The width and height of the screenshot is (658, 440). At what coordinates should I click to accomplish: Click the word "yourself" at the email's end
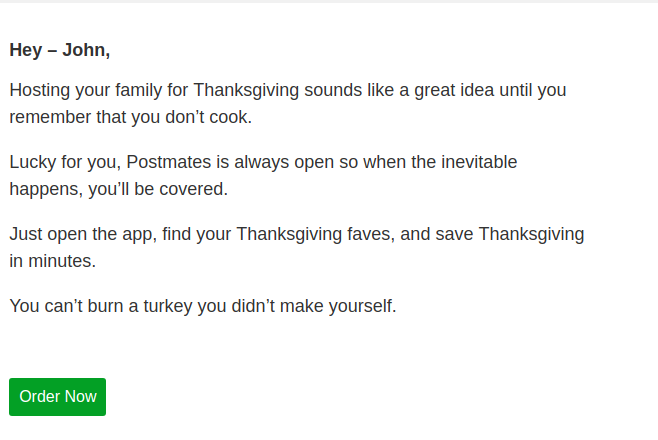tap(362, 306)
